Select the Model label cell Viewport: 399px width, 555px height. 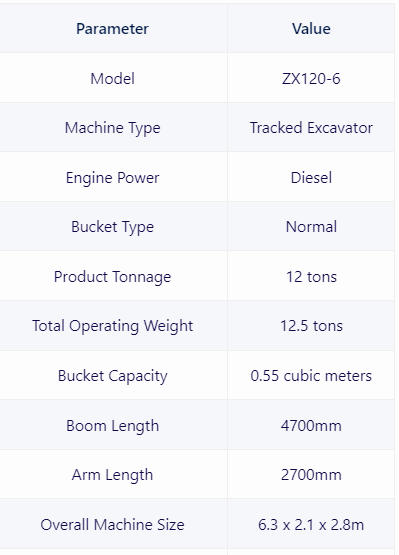point(112,78)
